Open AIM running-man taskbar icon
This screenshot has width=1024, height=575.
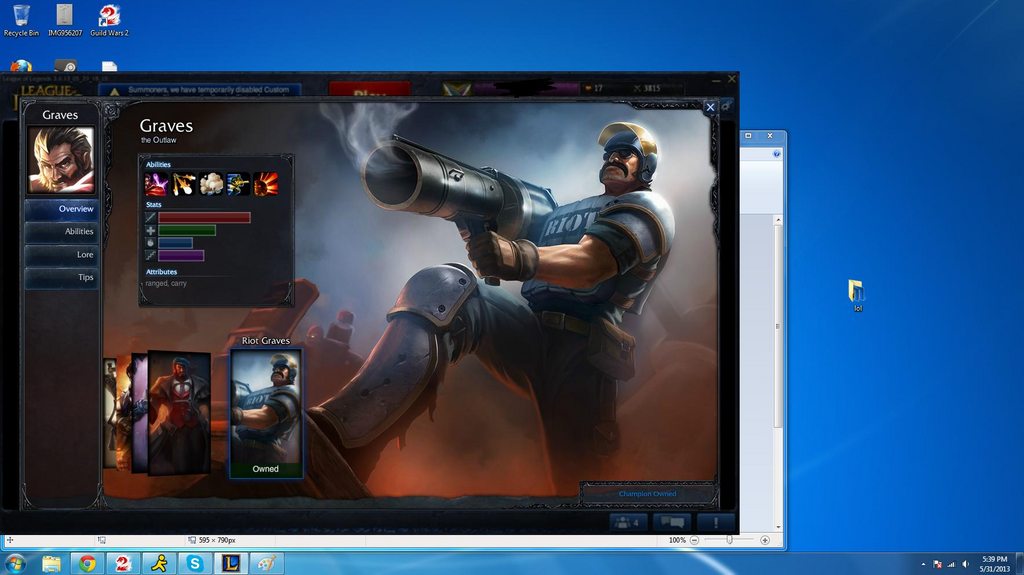(x=159, y=563)
